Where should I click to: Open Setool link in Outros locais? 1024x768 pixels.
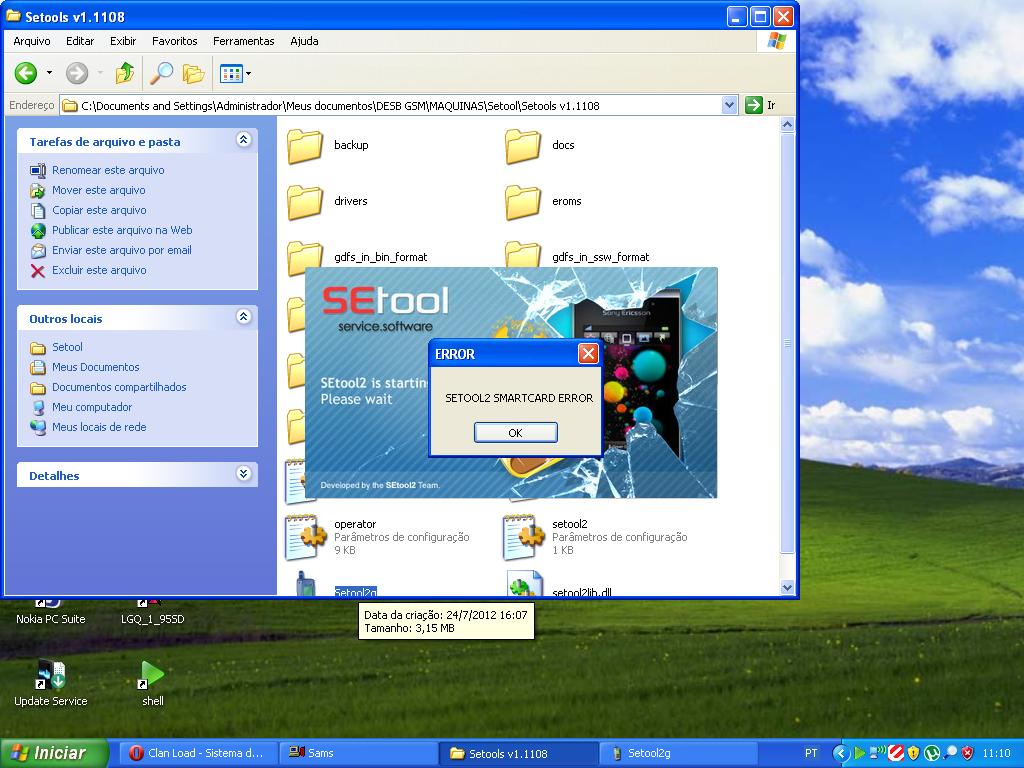[x=67, y=347]
